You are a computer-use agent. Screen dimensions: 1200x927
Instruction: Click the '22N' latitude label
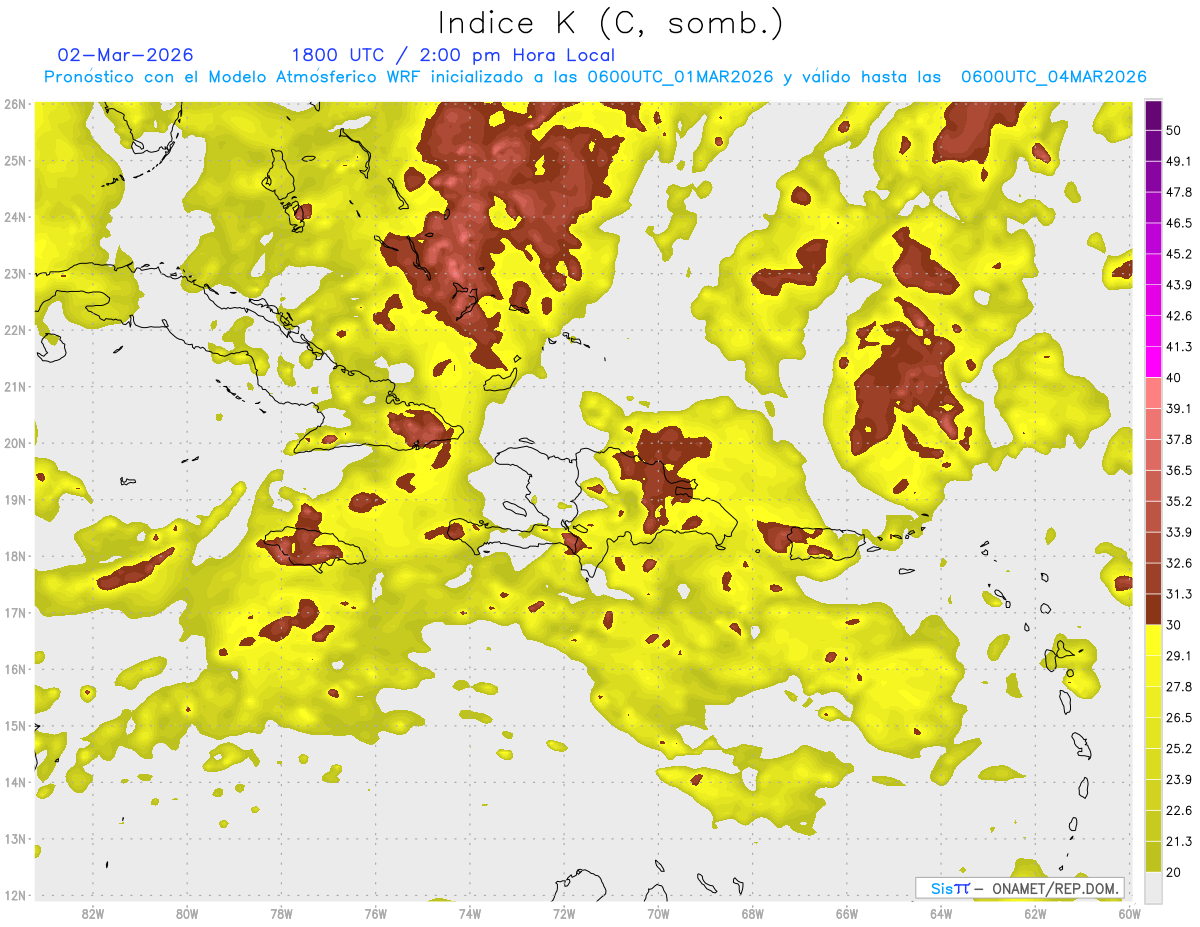click(x=15, y=330)
